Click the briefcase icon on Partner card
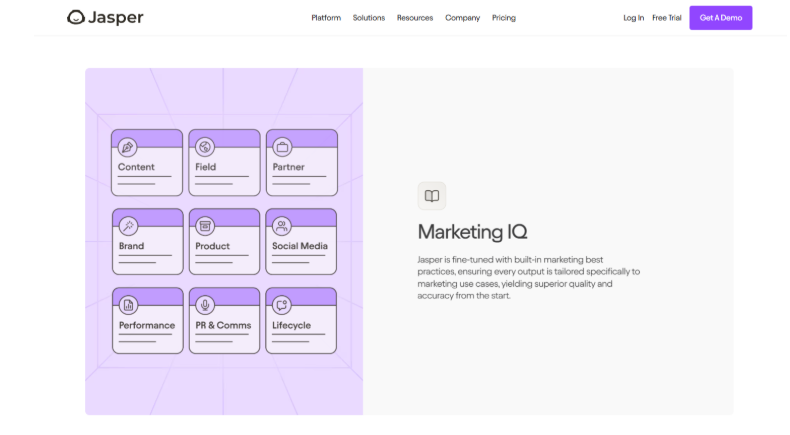Viewport: 790px width, 435px height. (282, 147)
